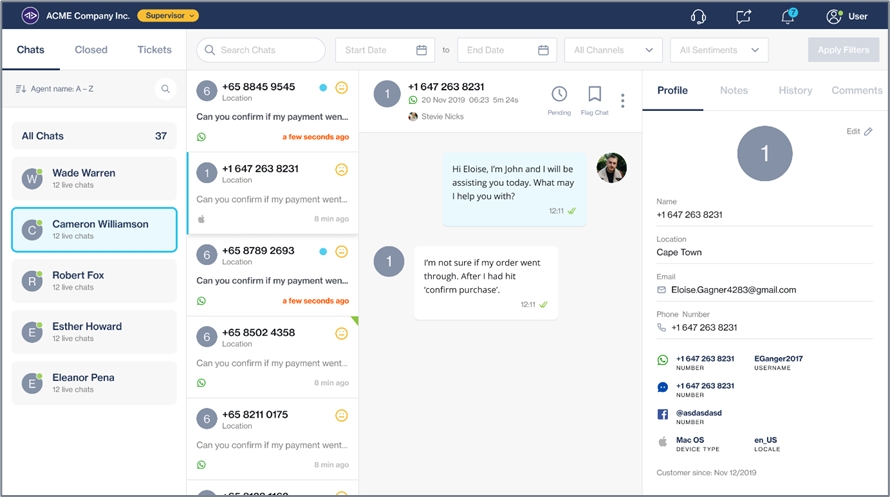Open the Notes tab in profile panel
Image resolution: width=890 pixels, height=497 pixels.
coord(734,90)
